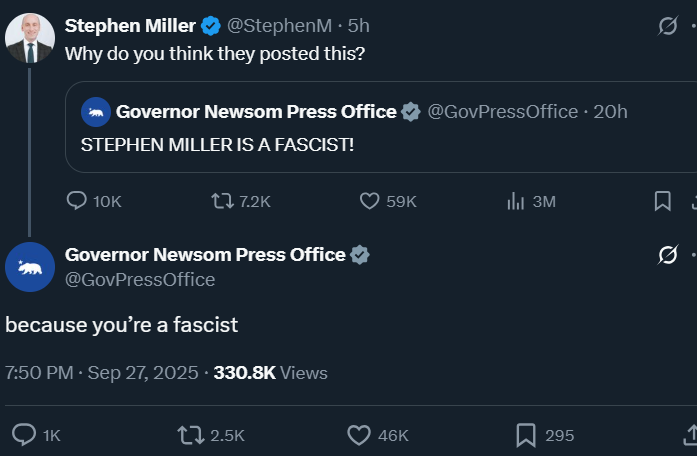Open Stephen Miller display name link
This screenshot has width=697, height=456.
tap(130, 26)
